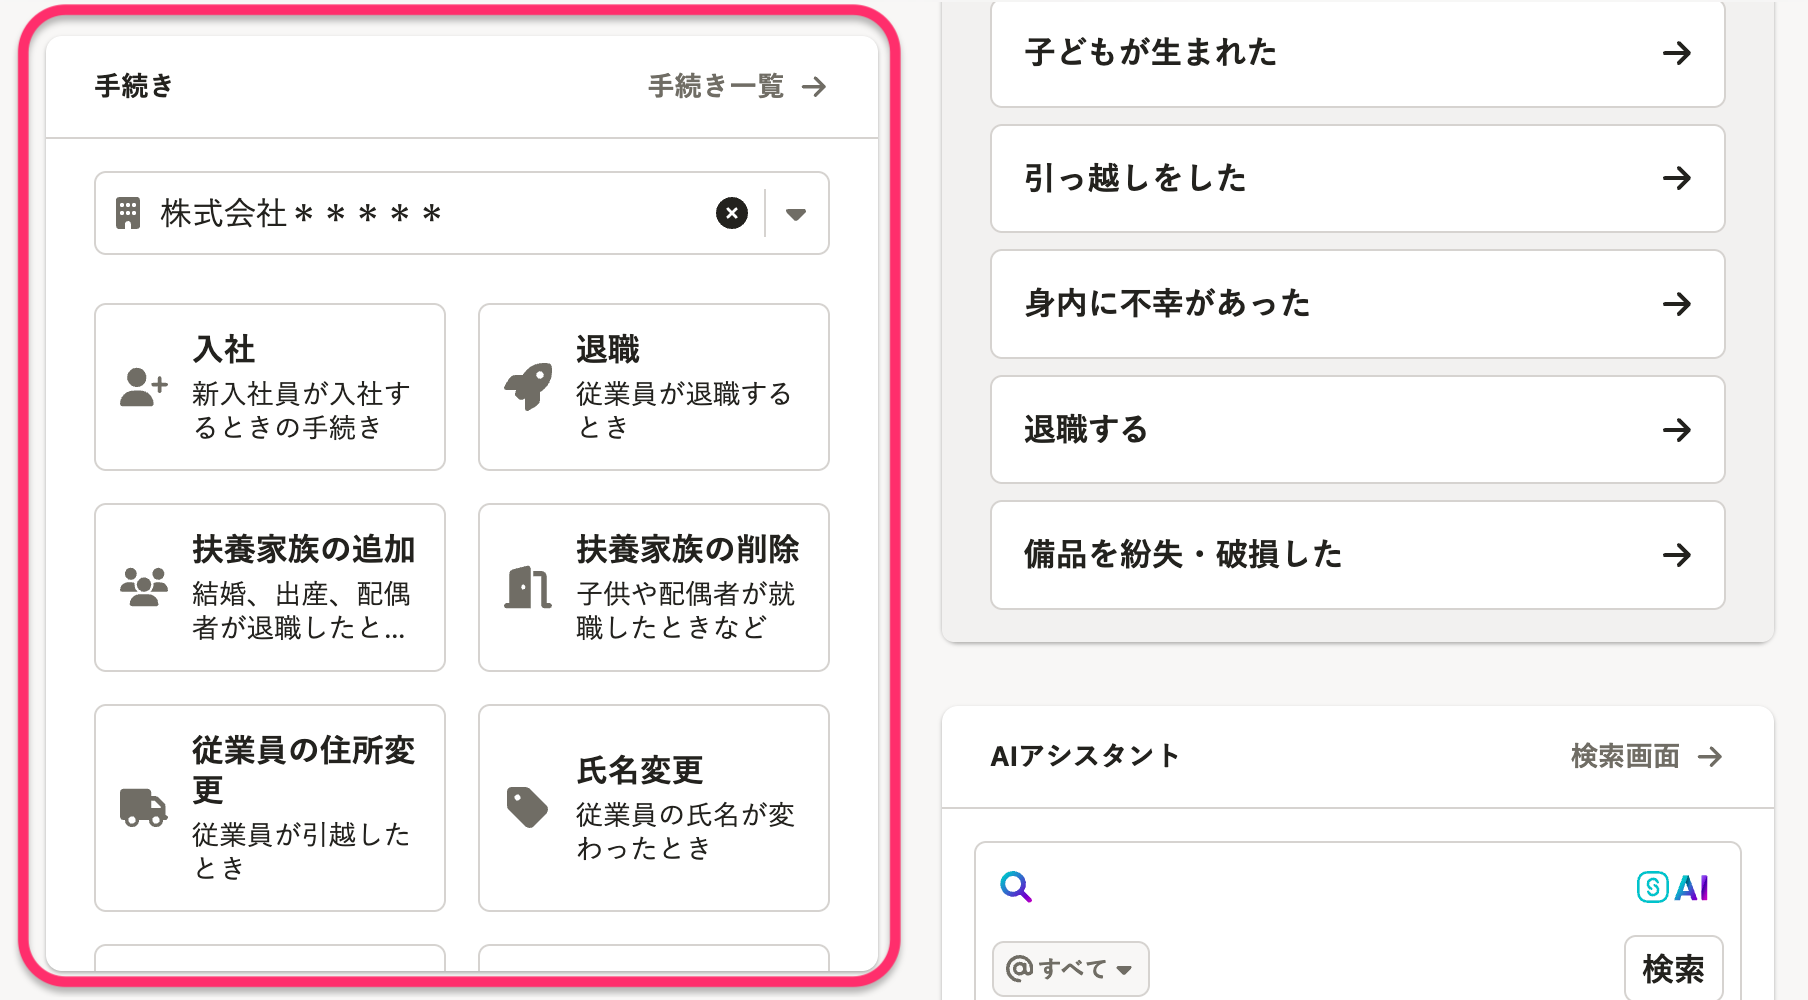
Task: Click the door icon for 扶養家族の削除
Action: pyautogui.click(x=528, y=587)
